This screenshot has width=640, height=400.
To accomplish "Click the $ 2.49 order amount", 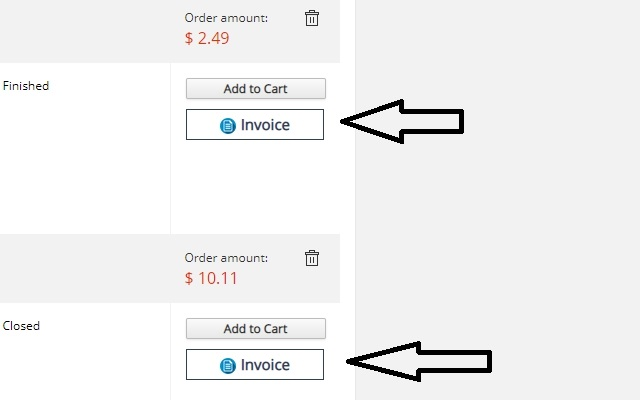I will (209, 38).
